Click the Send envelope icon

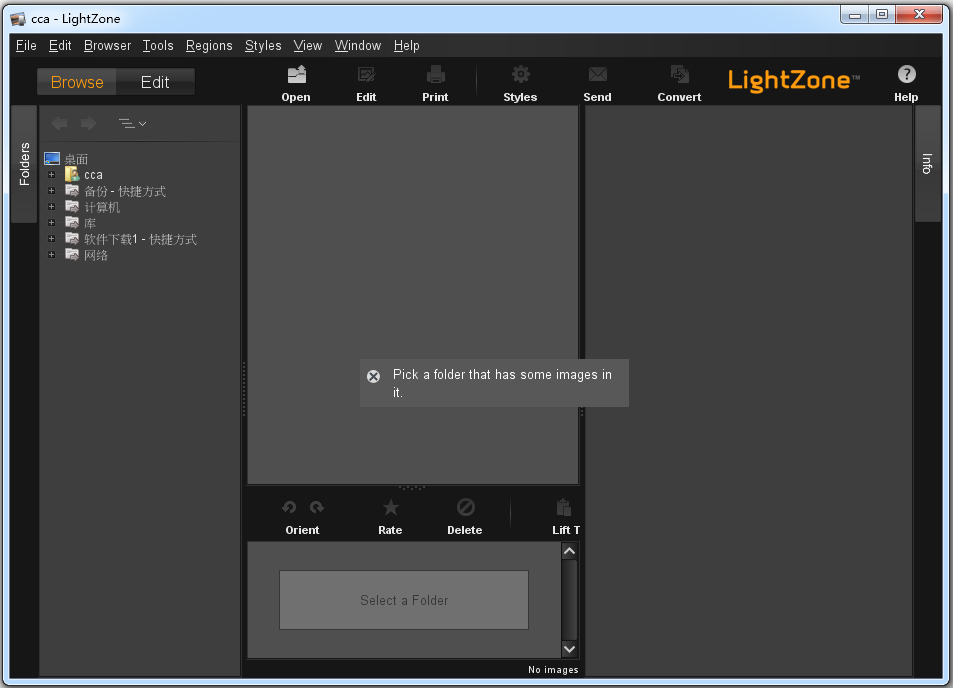[x=597, y=75]
